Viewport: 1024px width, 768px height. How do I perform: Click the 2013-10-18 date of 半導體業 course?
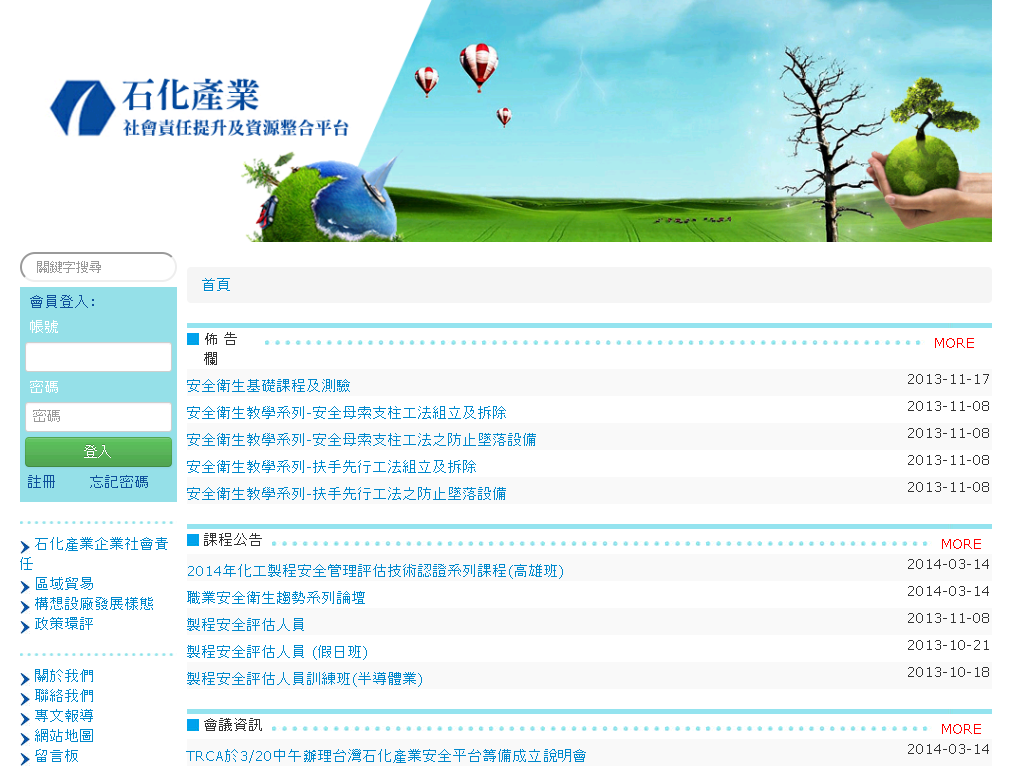(948, 672)
